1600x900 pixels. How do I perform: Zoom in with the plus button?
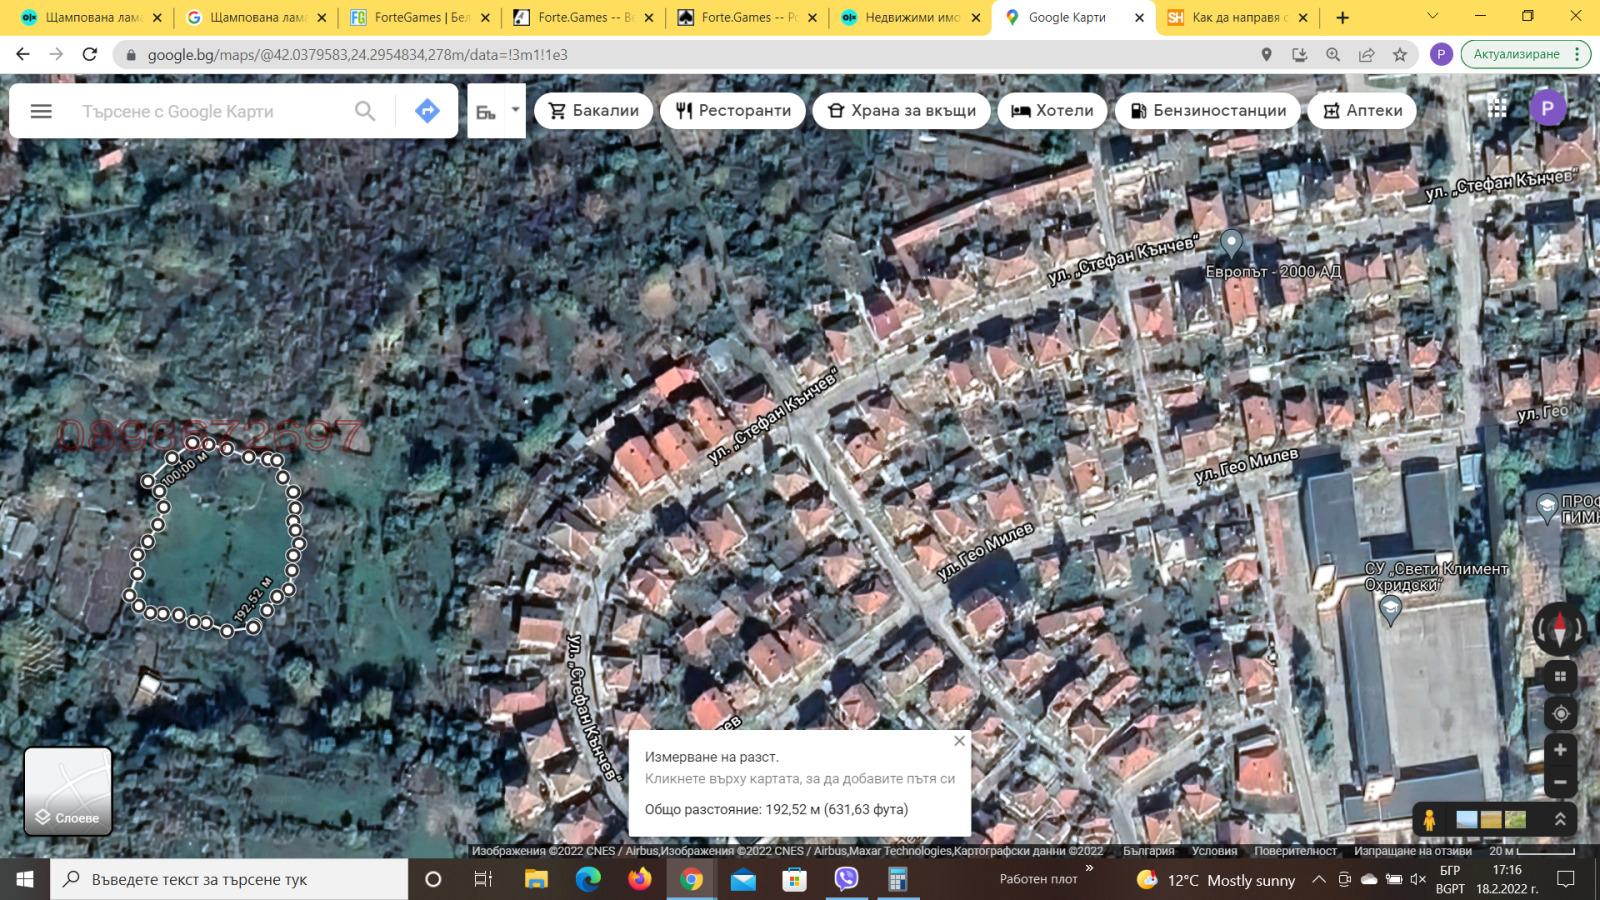click(x=1560, y=750)
